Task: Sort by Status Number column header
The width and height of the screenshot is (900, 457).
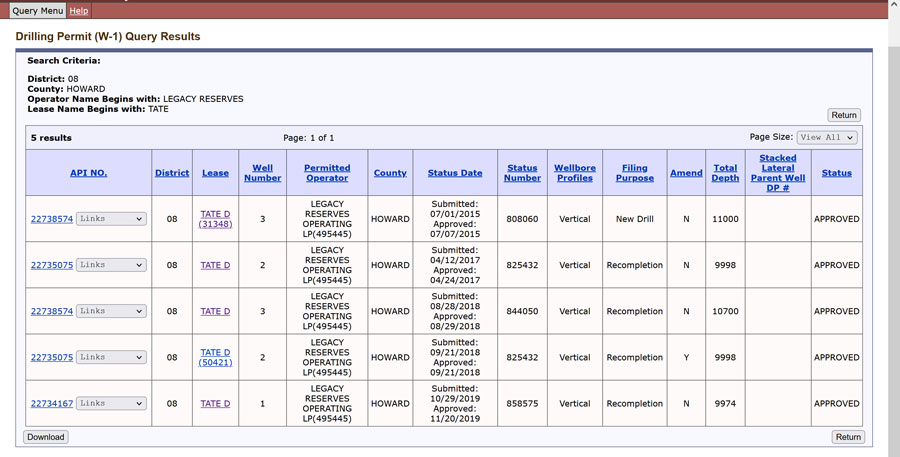Action: click(x=522, y=173)
